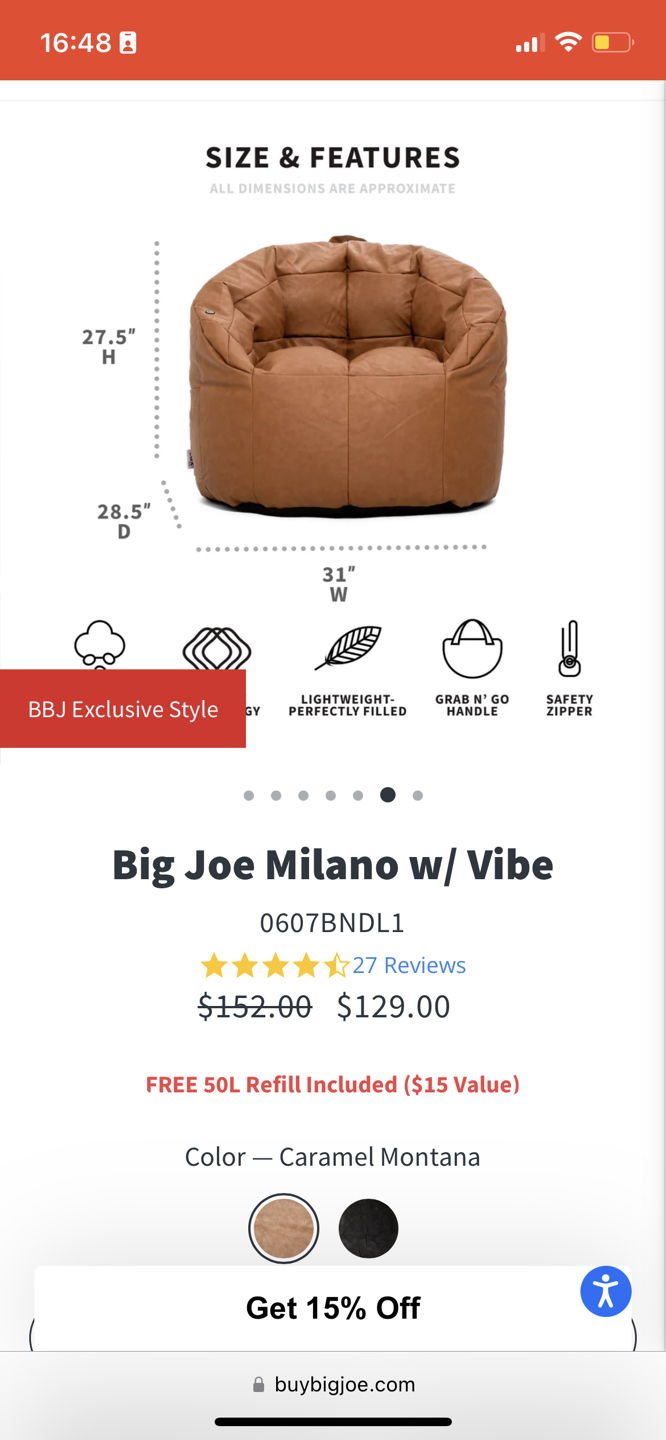Tap the yellow star rating icons
The image size is (666, 1440).
tap(274, 965)
